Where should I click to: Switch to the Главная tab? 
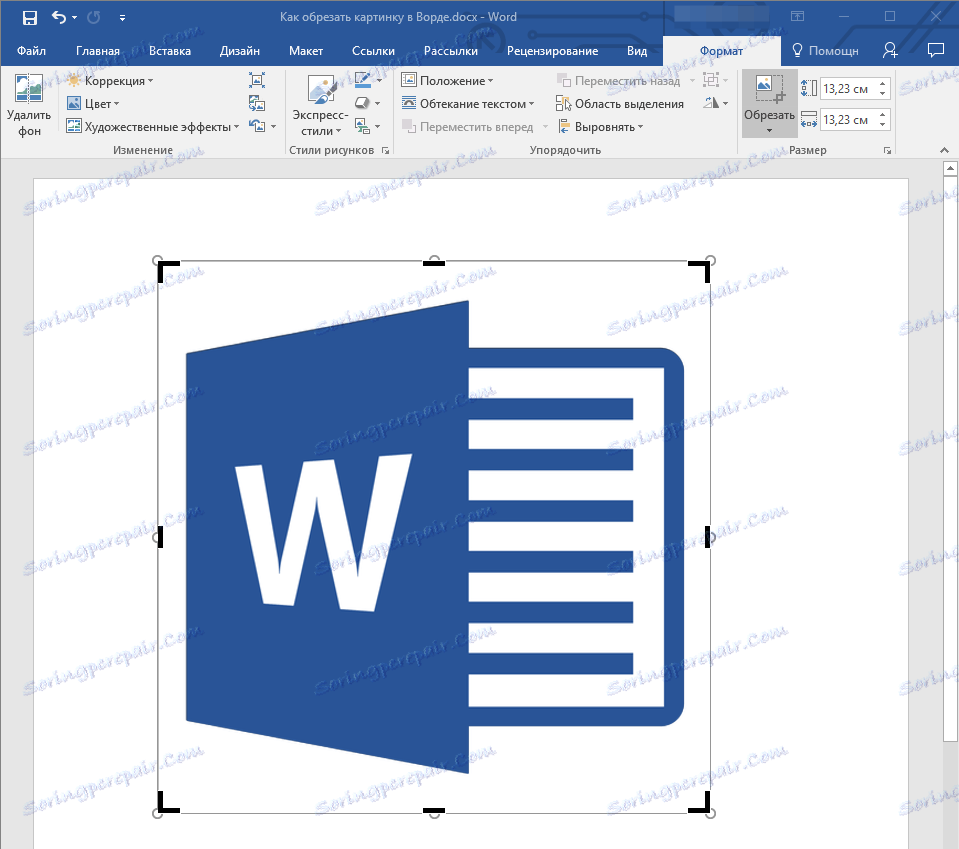[98, 51]
